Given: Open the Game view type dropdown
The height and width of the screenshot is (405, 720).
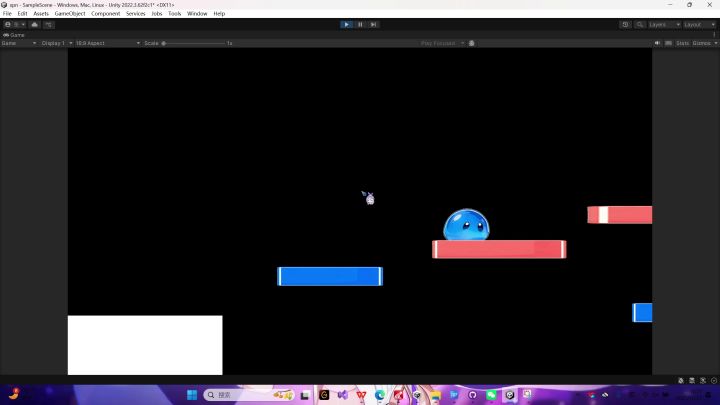Looking at the screenshot, I should [x=19, y=43].
